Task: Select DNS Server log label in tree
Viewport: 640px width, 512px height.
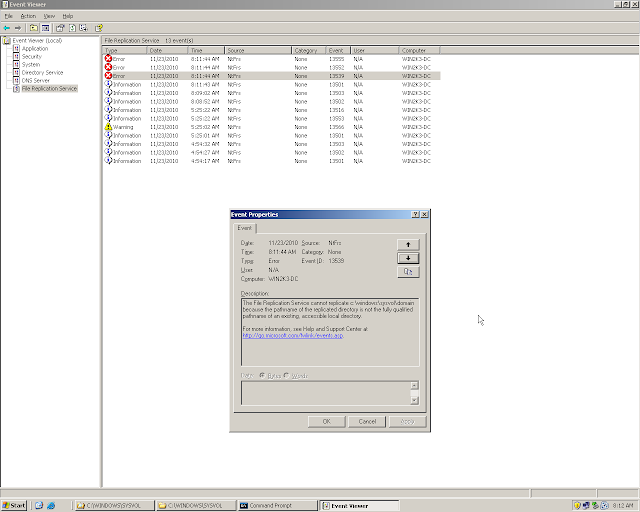Action: (36, 80)
